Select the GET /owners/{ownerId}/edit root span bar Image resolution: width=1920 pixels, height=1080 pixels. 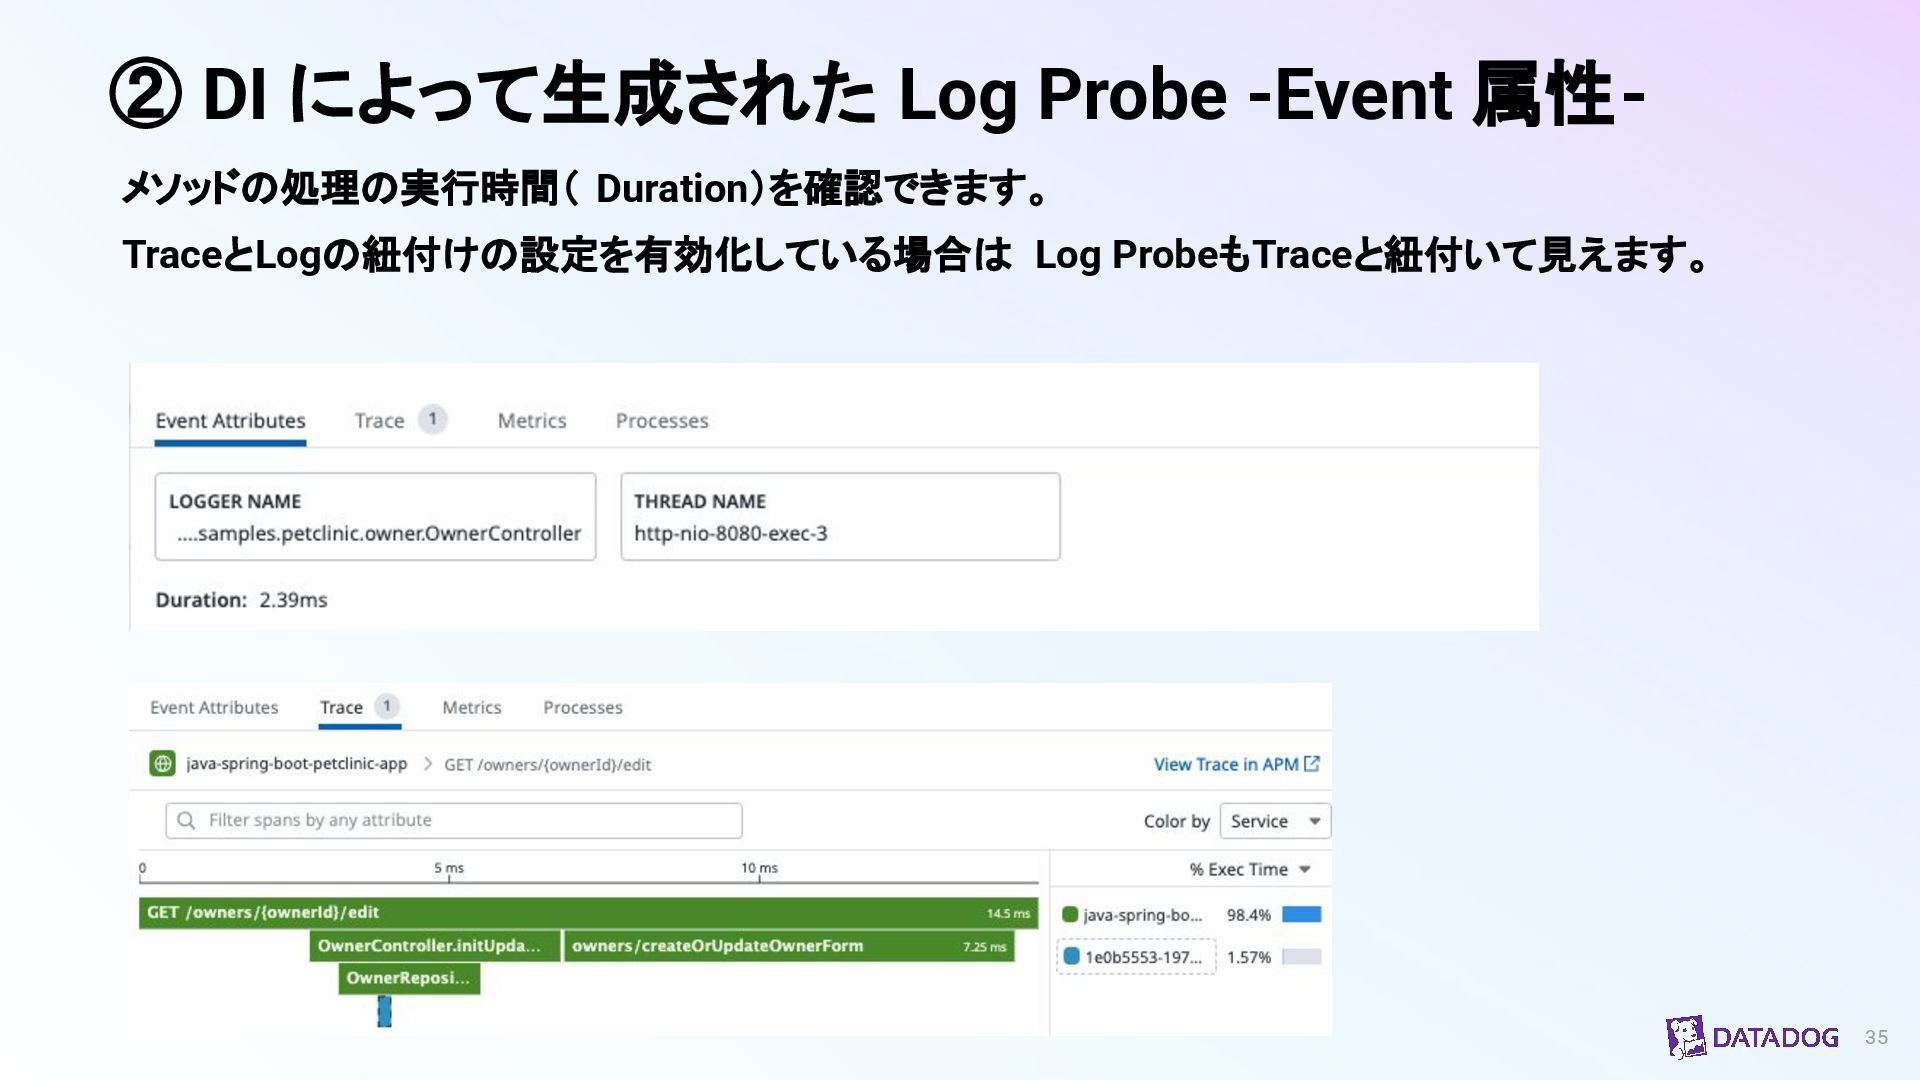click(588, 912)
